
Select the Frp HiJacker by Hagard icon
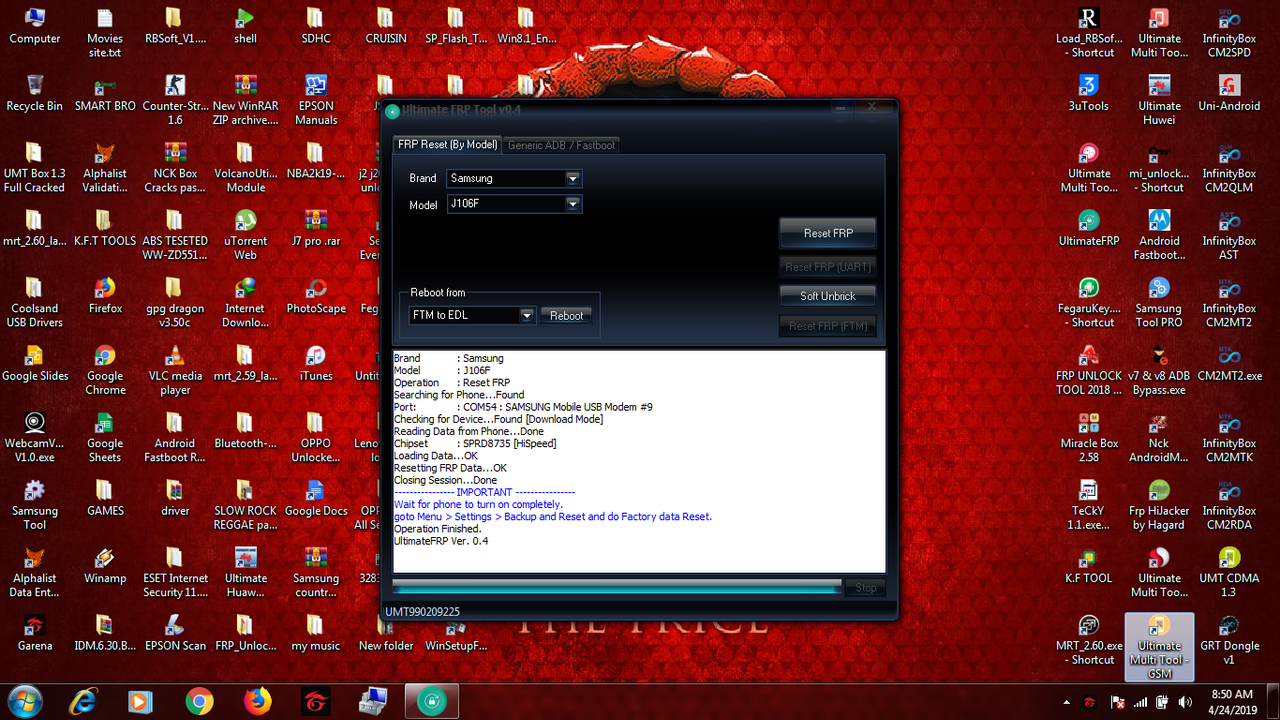[1159, 505]
